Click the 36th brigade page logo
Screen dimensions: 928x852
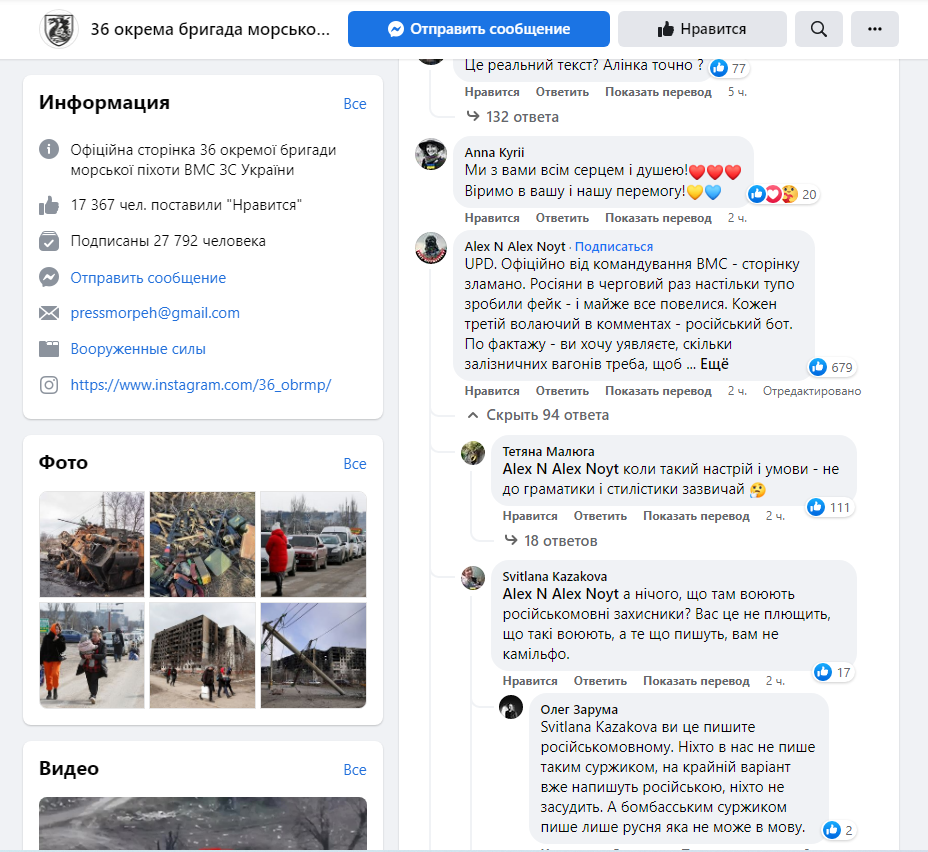[x=59, y=29]
